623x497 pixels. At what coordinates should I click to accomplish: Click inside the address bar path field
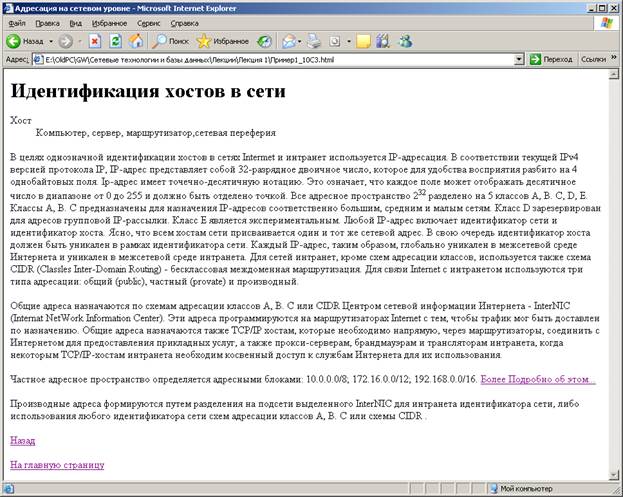[x=278, y=60]
